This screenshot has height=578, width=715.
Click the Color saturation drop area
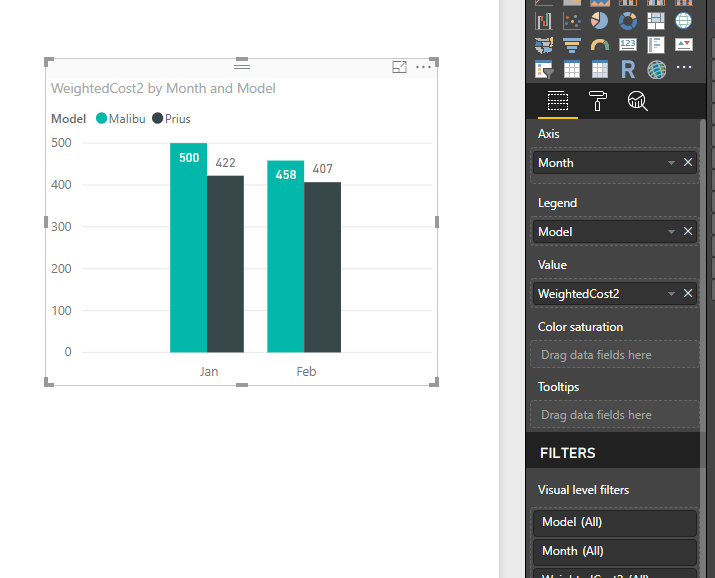(x=615, y=355)
